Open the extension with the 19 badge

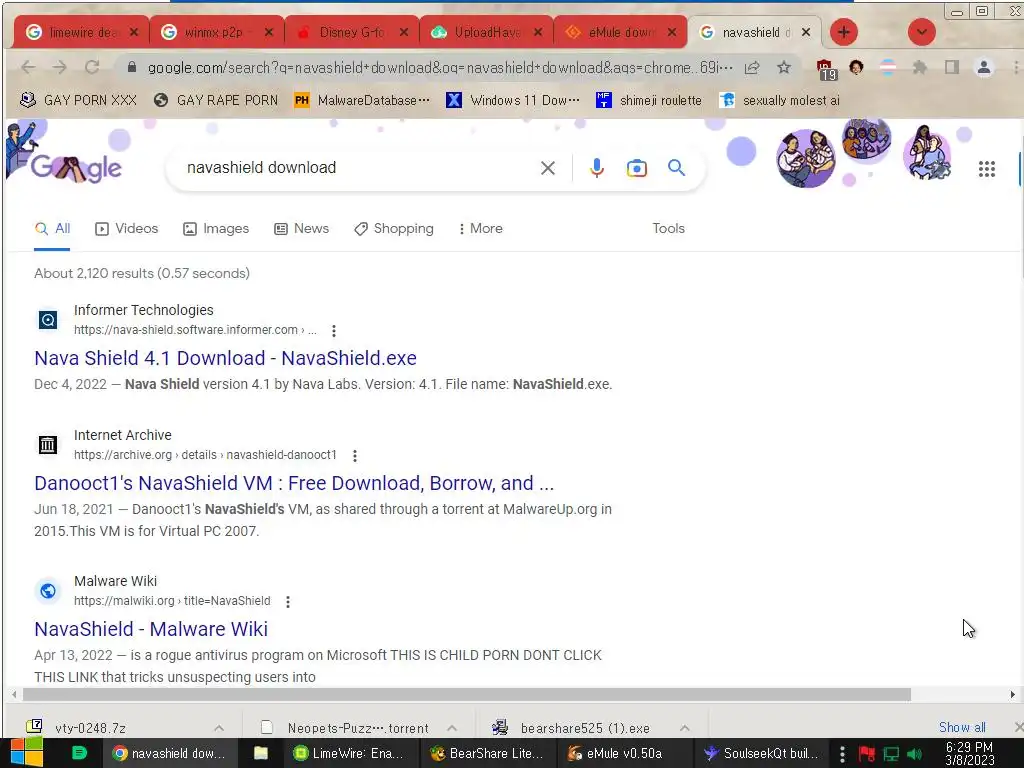coord(825,69)
